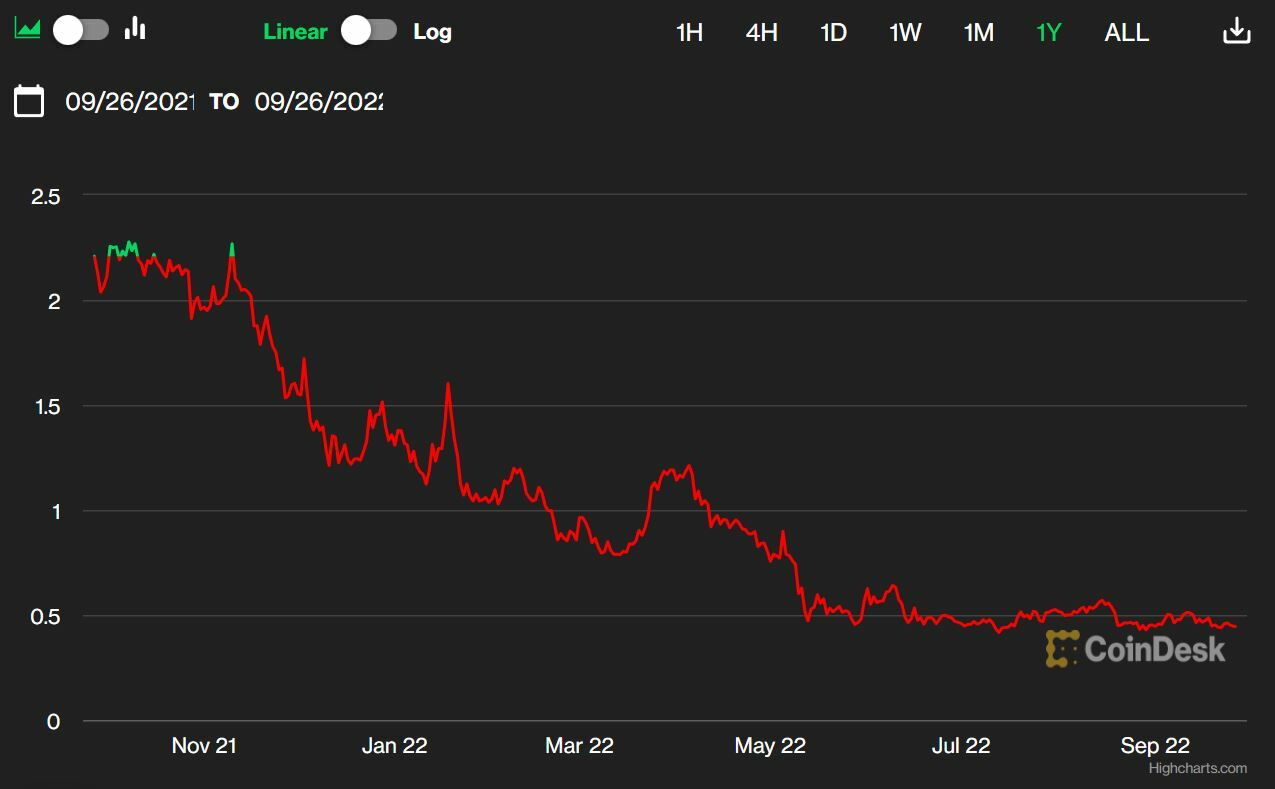1275x789 pixels.
Task: Switch to the 4H time range
Action: click(x=762, y=33)
